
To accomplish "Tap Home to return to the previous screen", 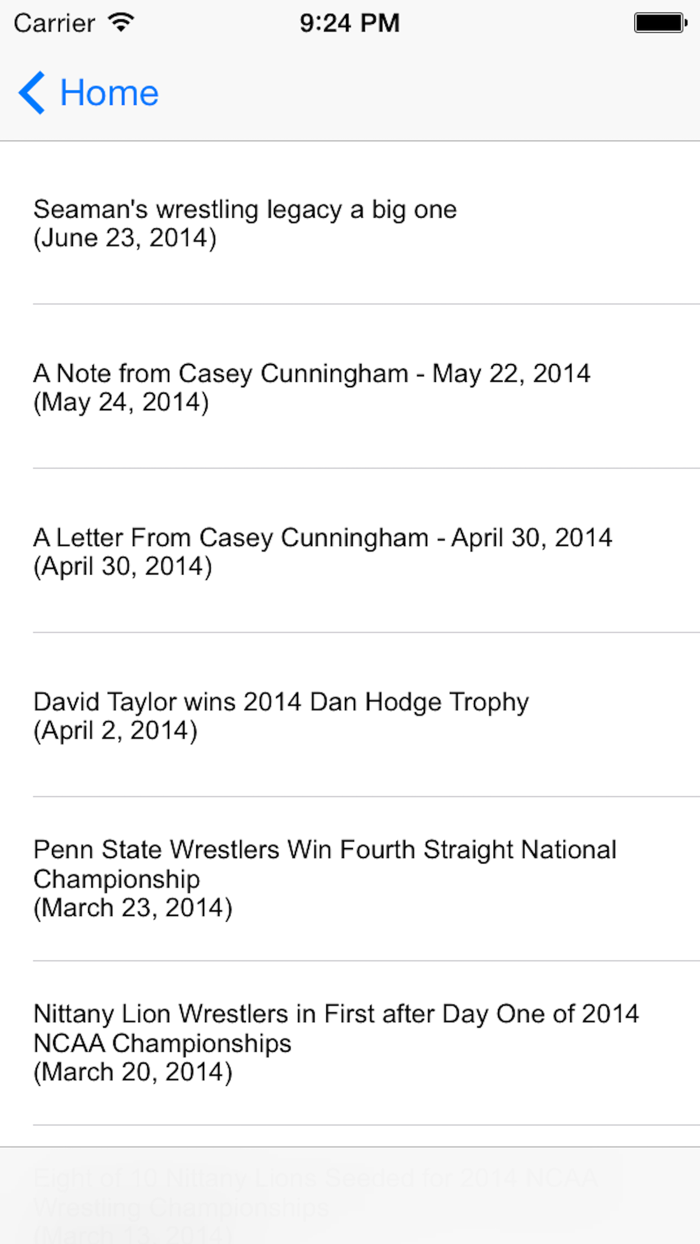I will point(109,93).
